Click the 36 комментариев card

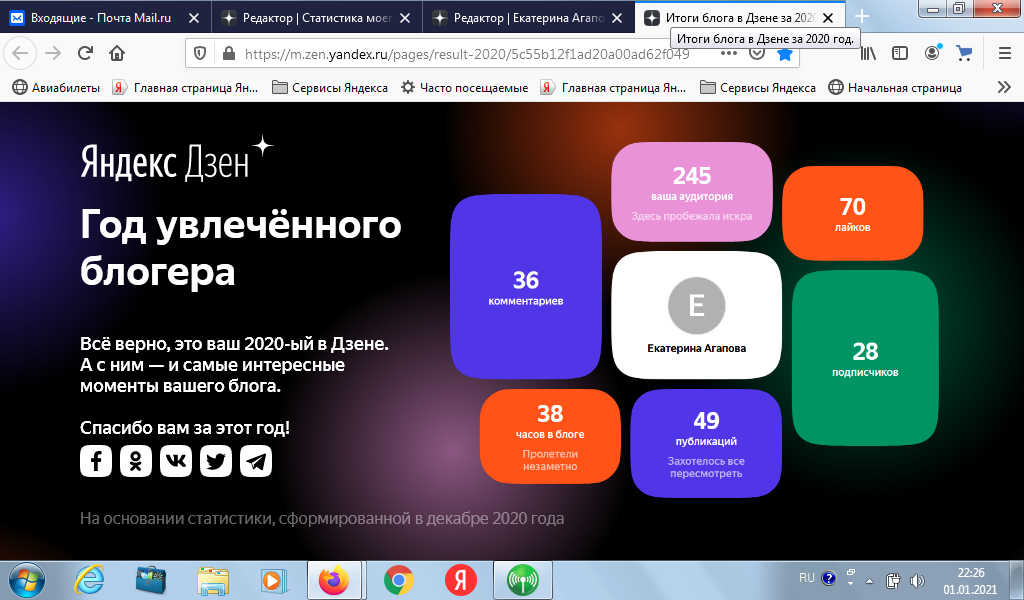[526, 287]
